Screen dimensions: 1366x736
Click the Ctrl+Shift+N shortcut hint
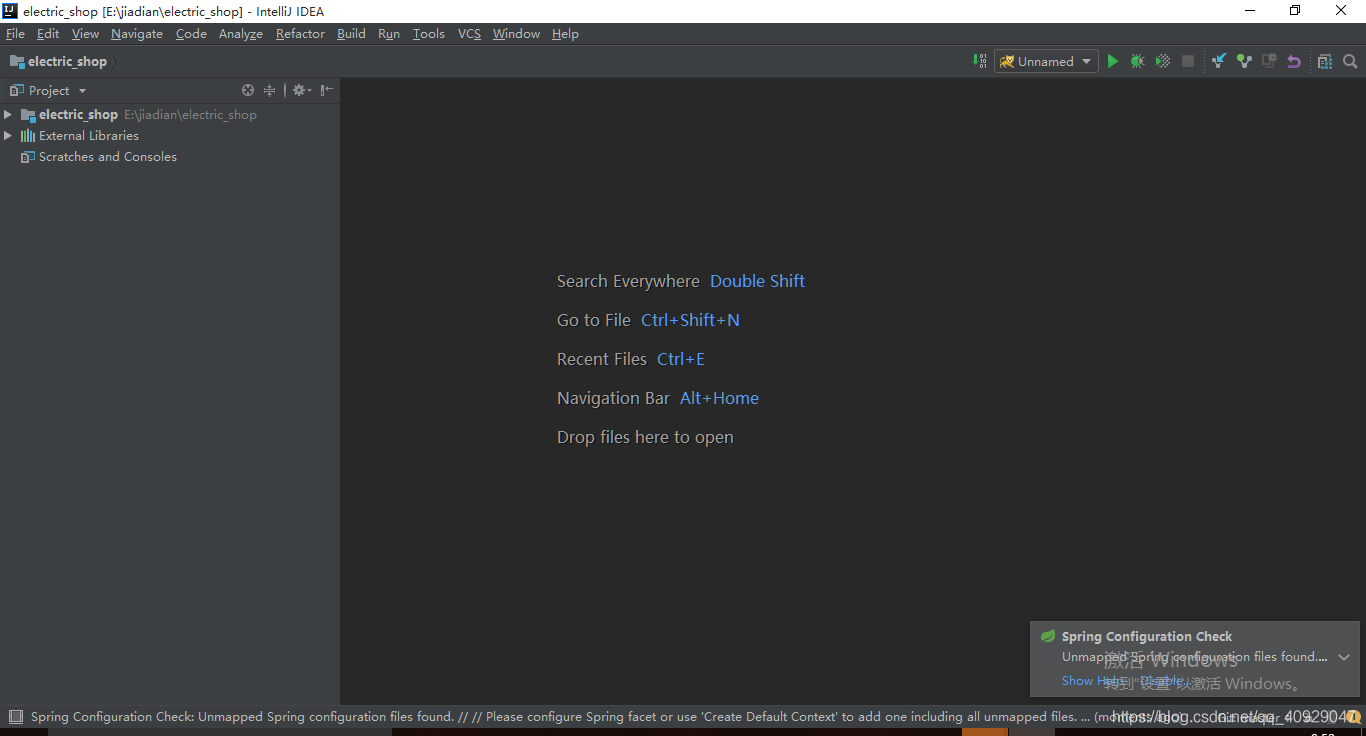tap(690, 320)
